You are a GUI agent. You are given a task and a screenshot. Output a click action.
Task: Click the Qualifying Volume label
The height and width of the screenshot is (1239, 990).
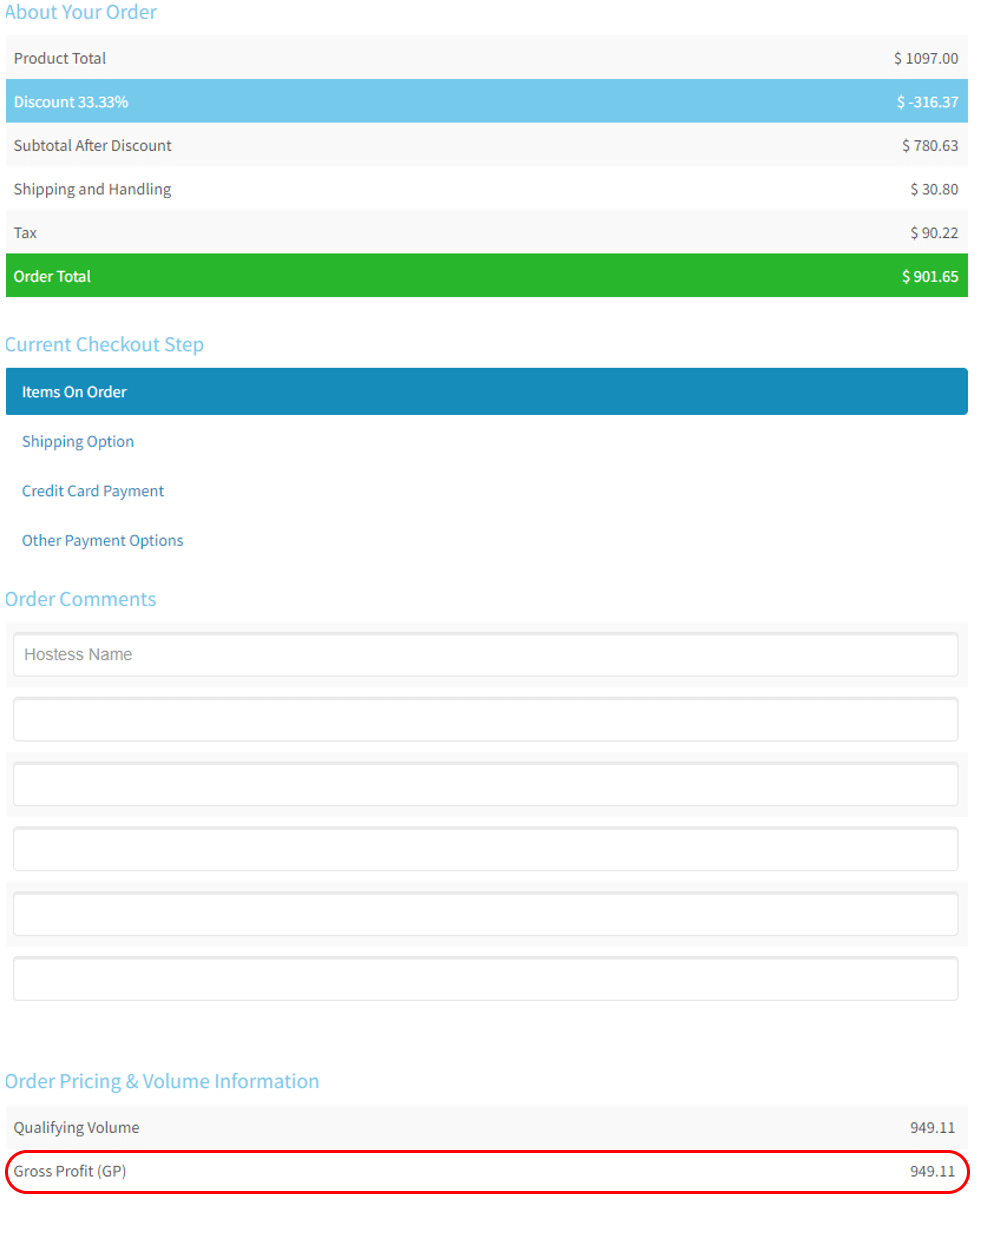[76, 1127]
